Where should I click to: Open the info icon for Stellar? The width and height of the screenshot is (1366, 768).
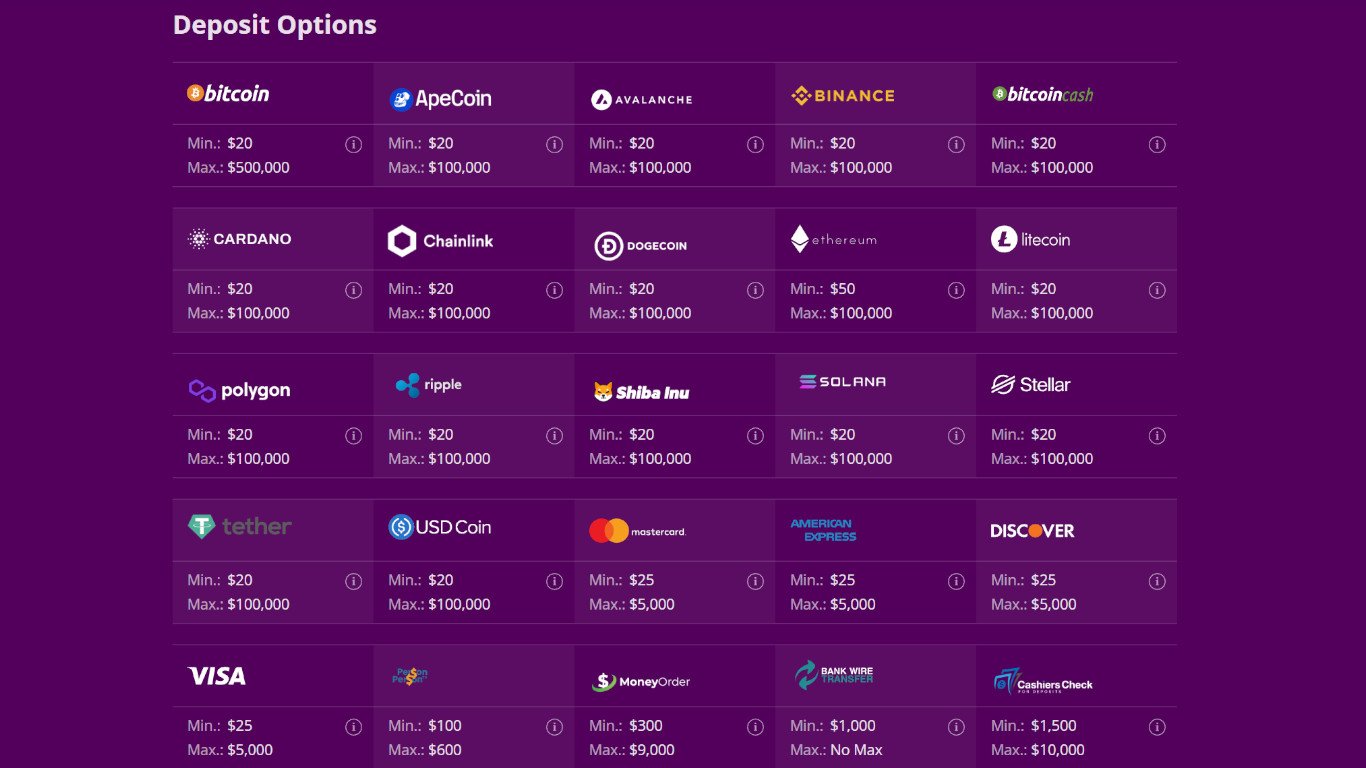[x=1157, y=436]
